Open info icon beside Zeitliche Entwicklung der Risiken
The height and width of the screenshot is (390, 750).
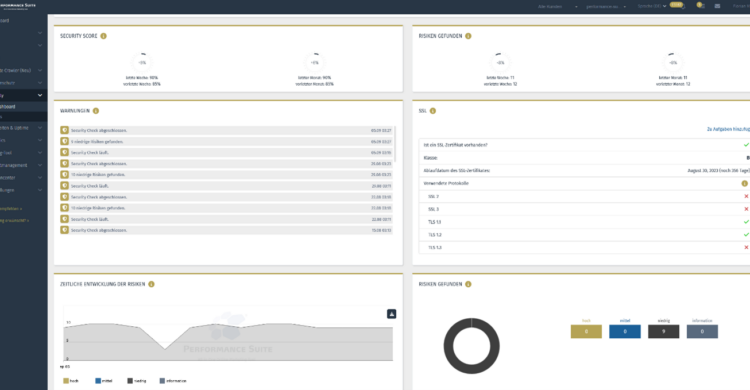151,284
